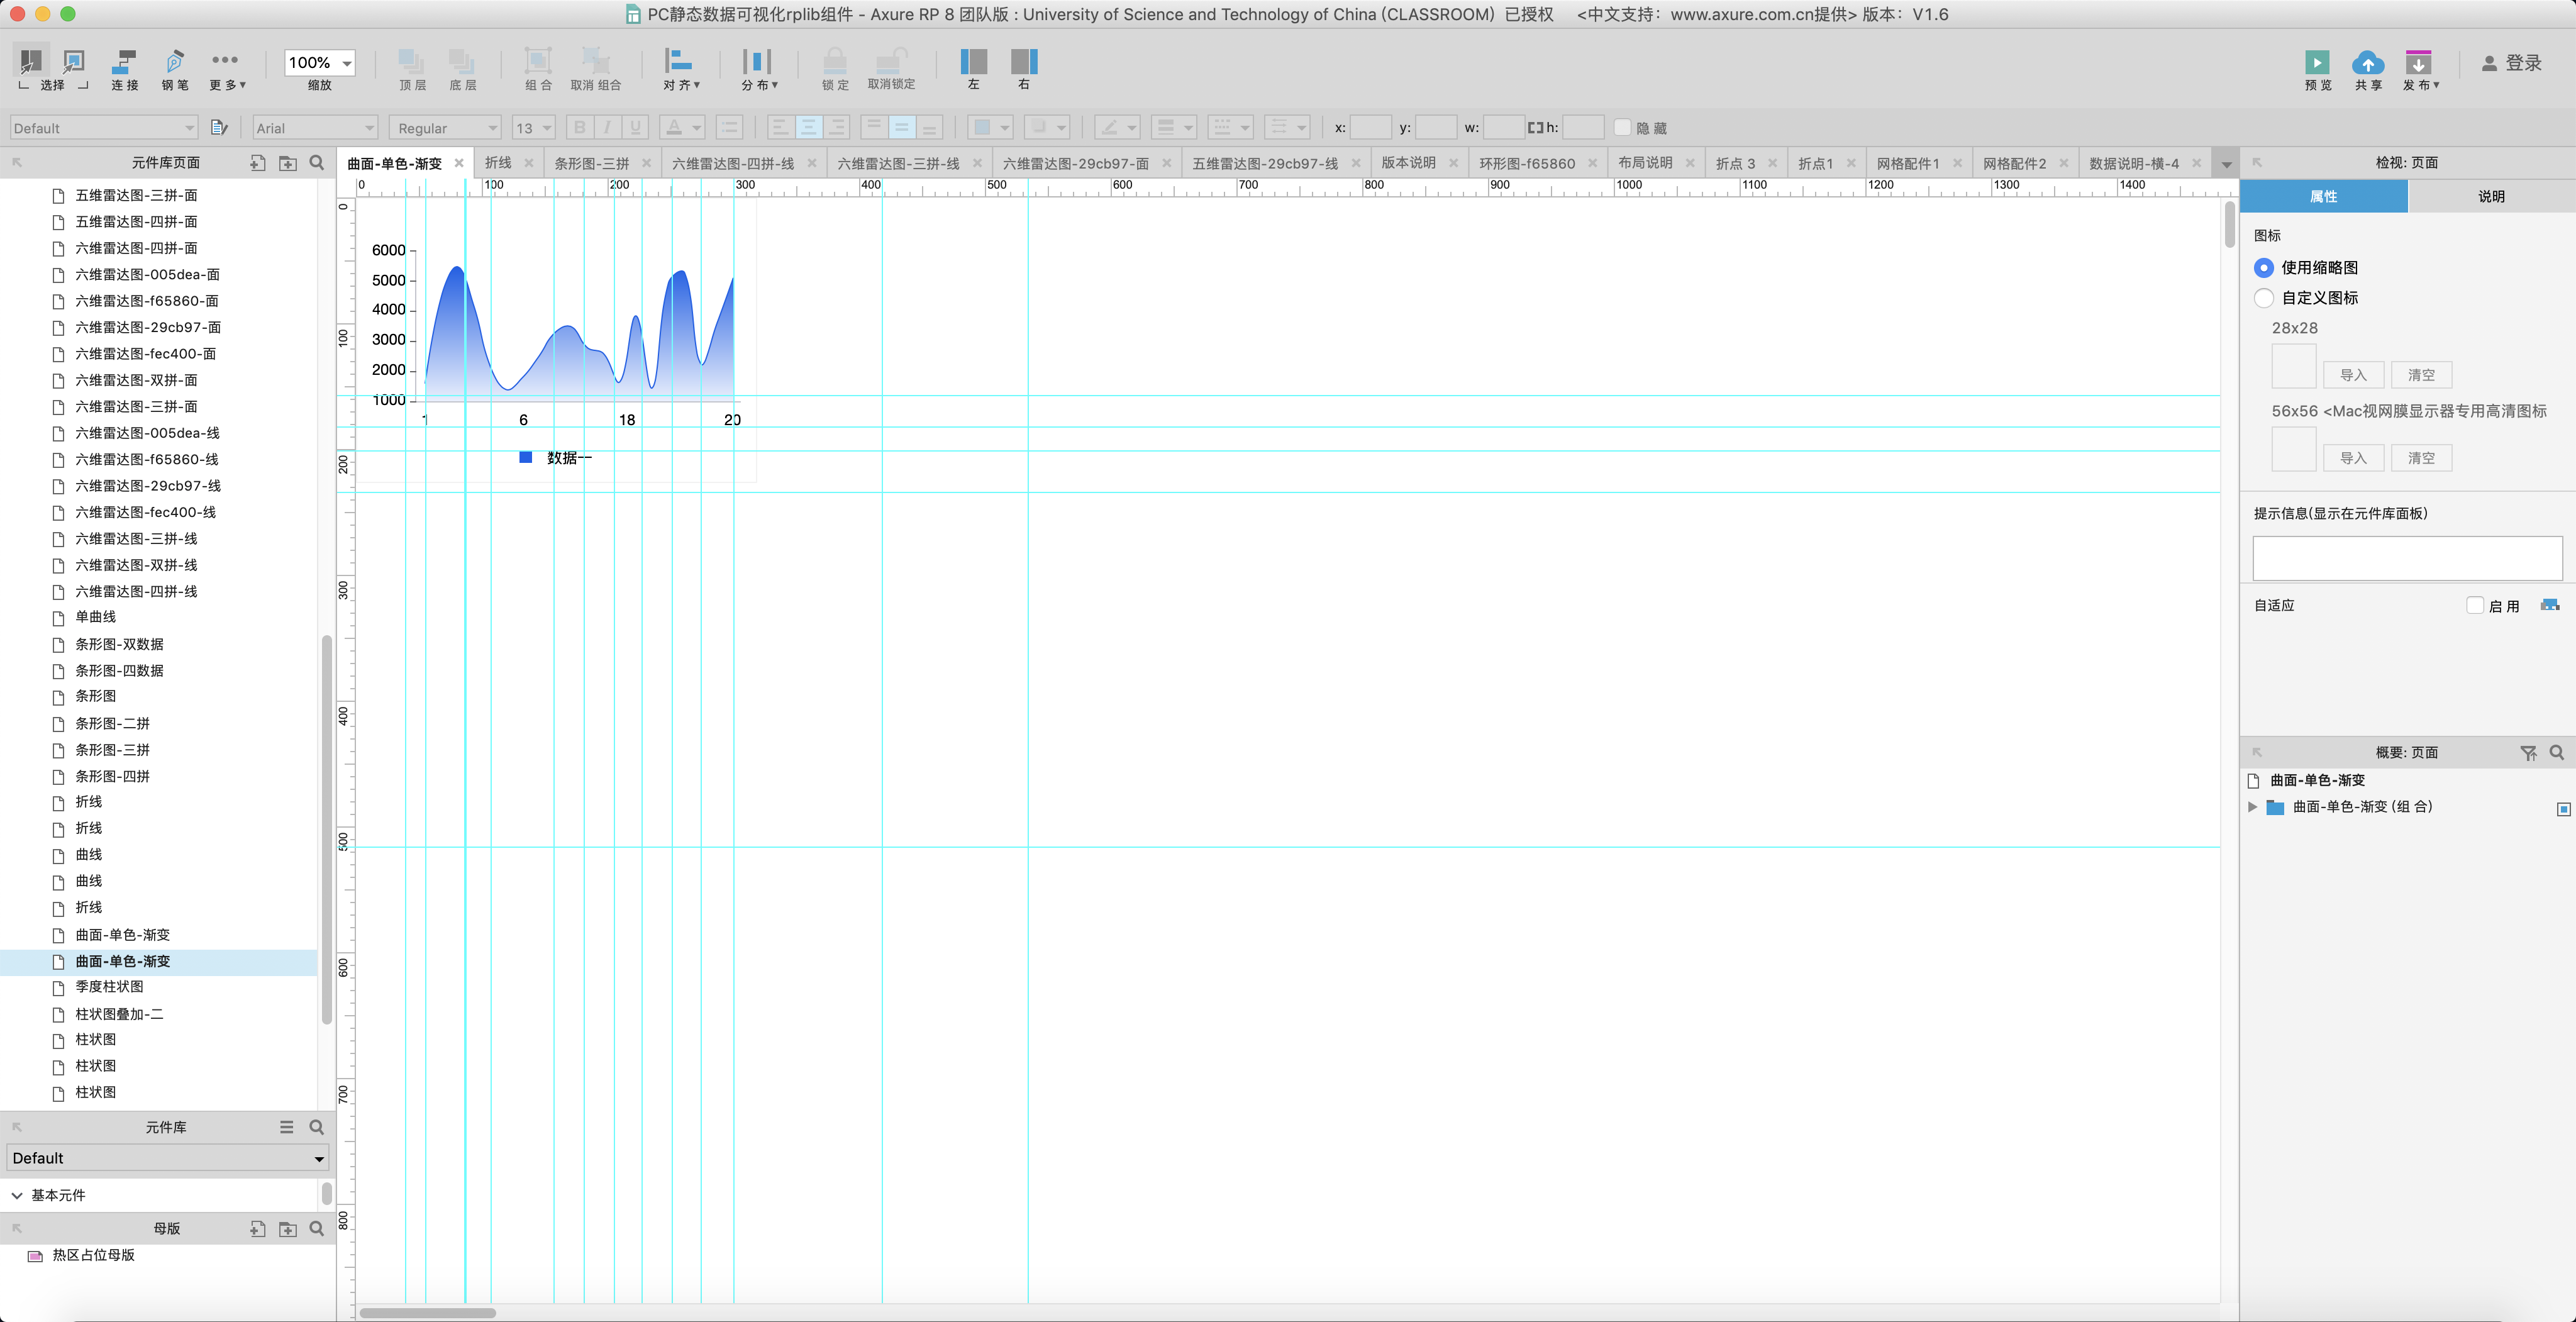Activate the 连接 connector tool

point(125,70)
